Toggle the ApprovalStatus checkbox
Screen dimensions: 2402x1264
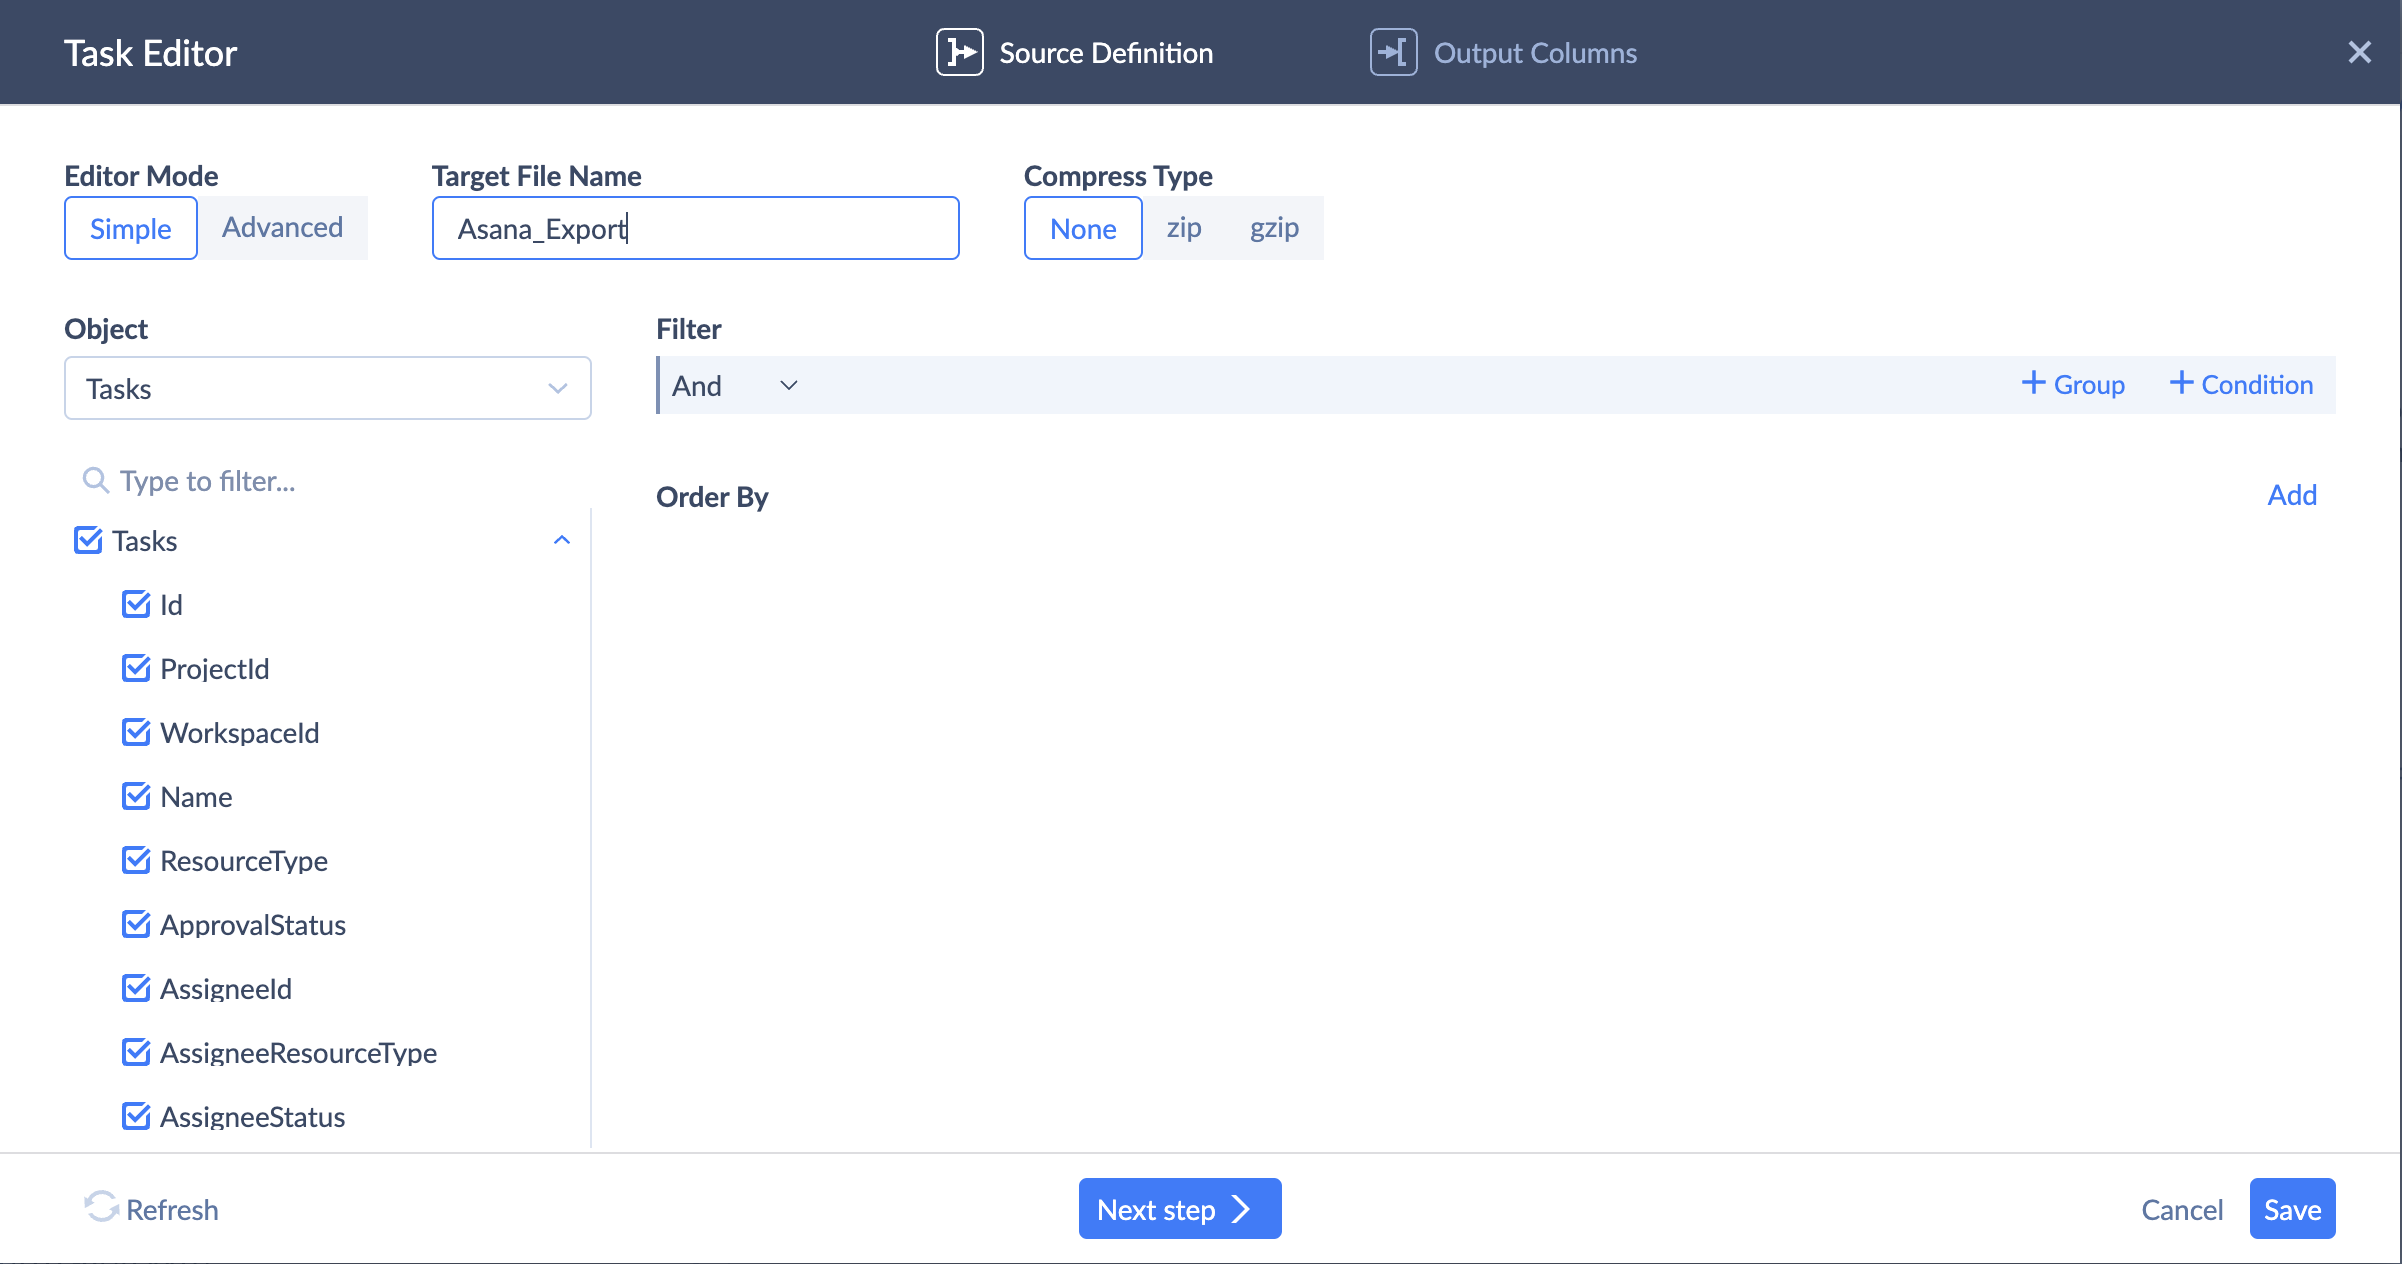point(136,924)
